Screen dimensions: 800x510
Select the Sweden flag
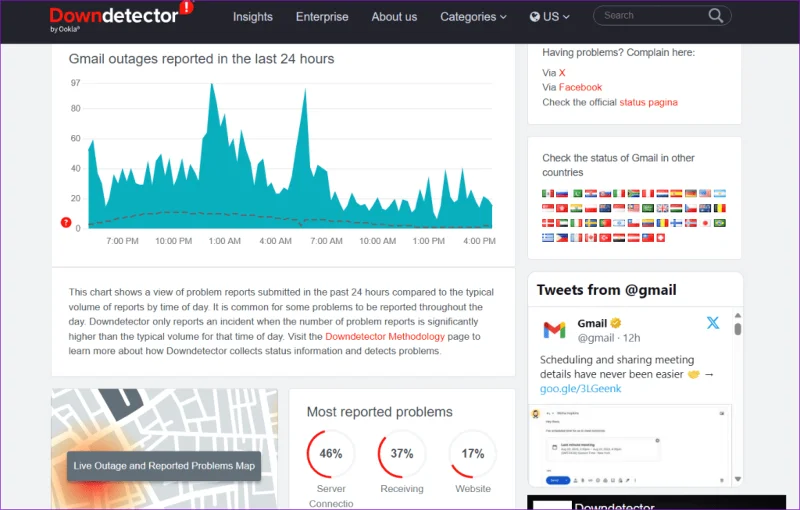591,223
